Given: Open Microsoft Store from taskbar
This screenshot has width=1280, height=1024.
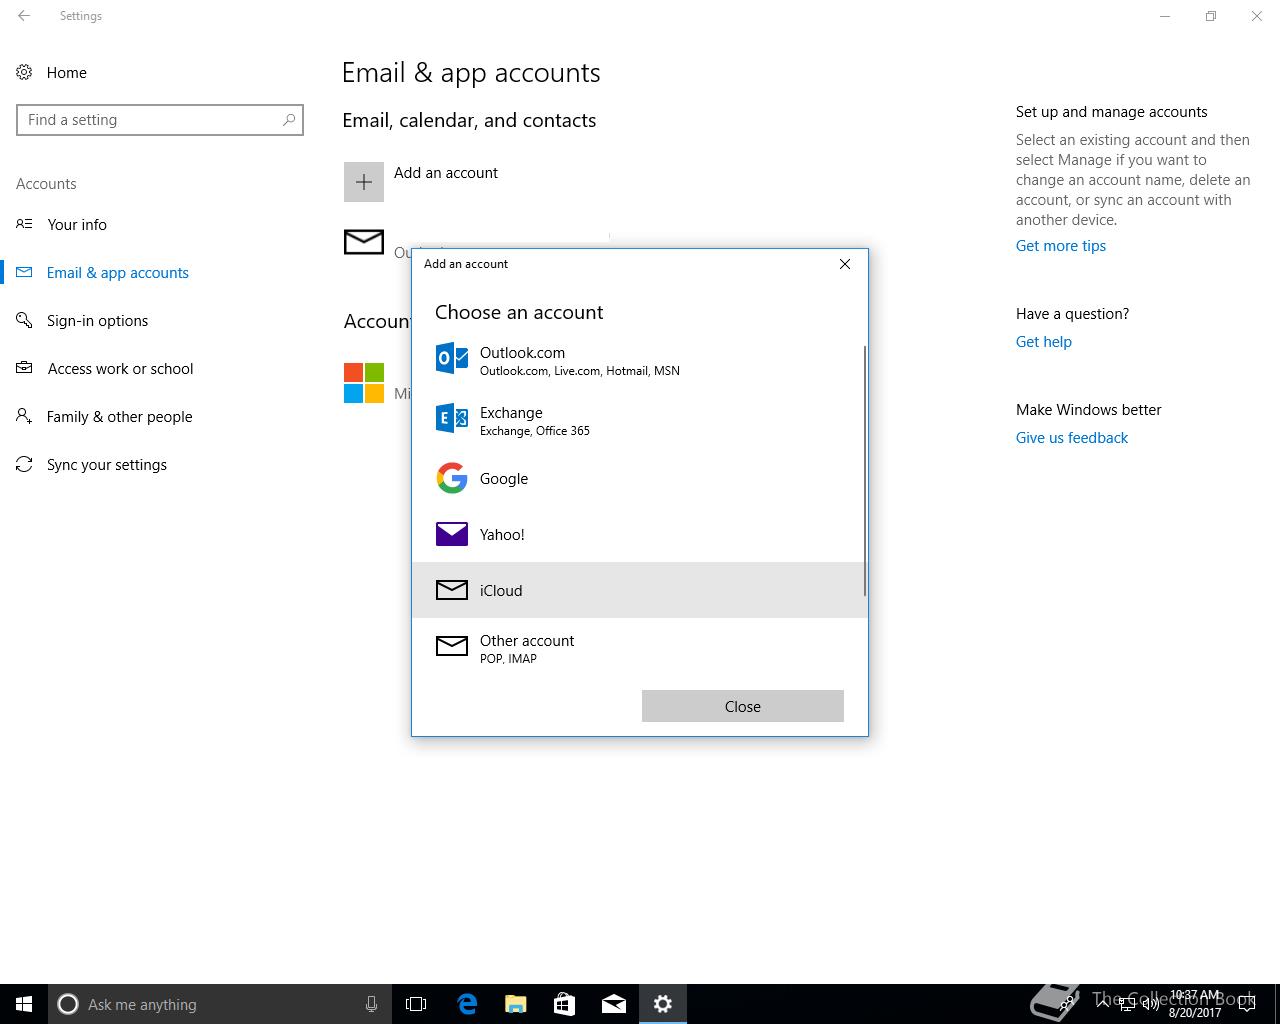Looking at the screenshot, I should tap(565, 1004).
